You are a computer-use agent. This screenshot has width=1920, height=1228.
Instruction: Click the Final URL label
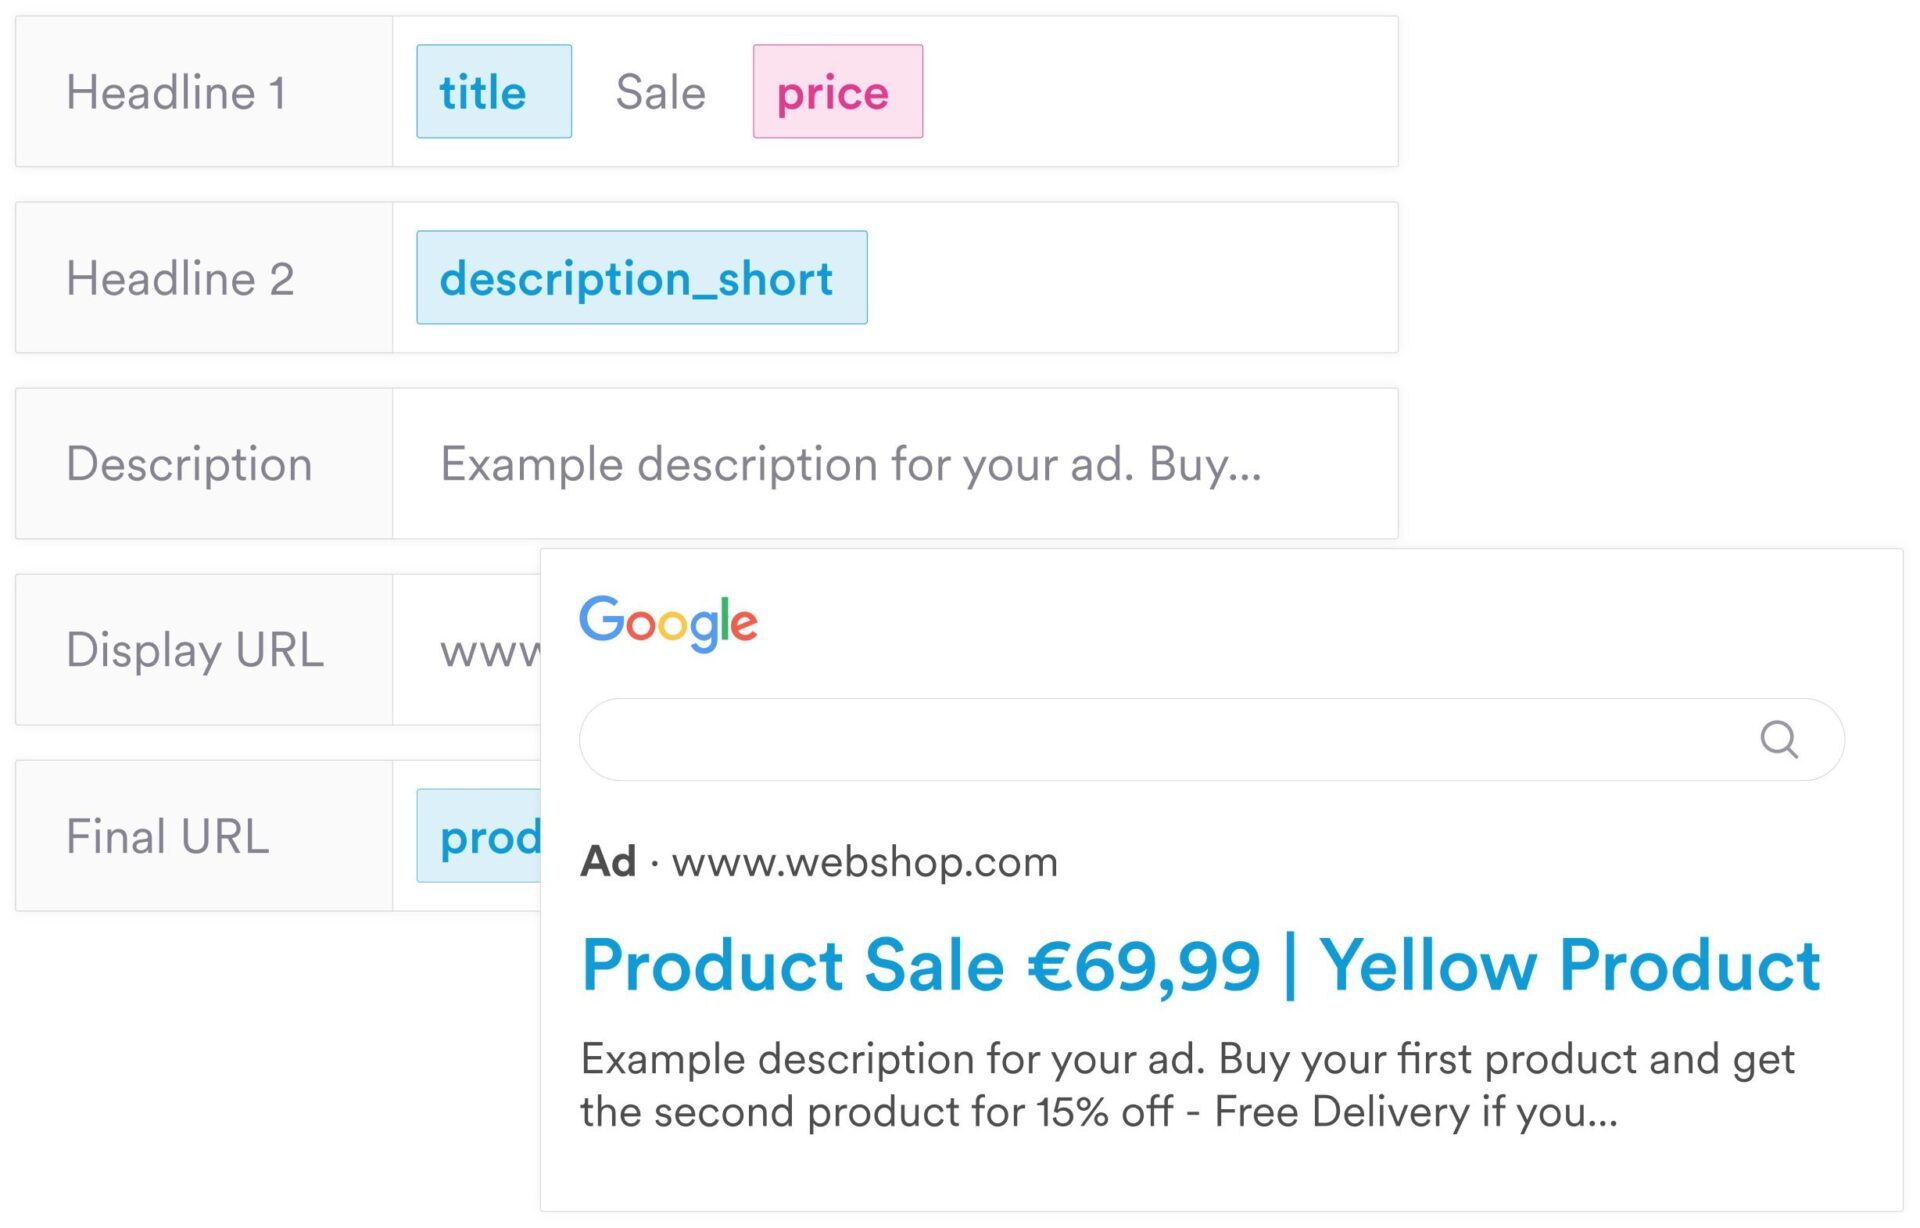[167, 836]
